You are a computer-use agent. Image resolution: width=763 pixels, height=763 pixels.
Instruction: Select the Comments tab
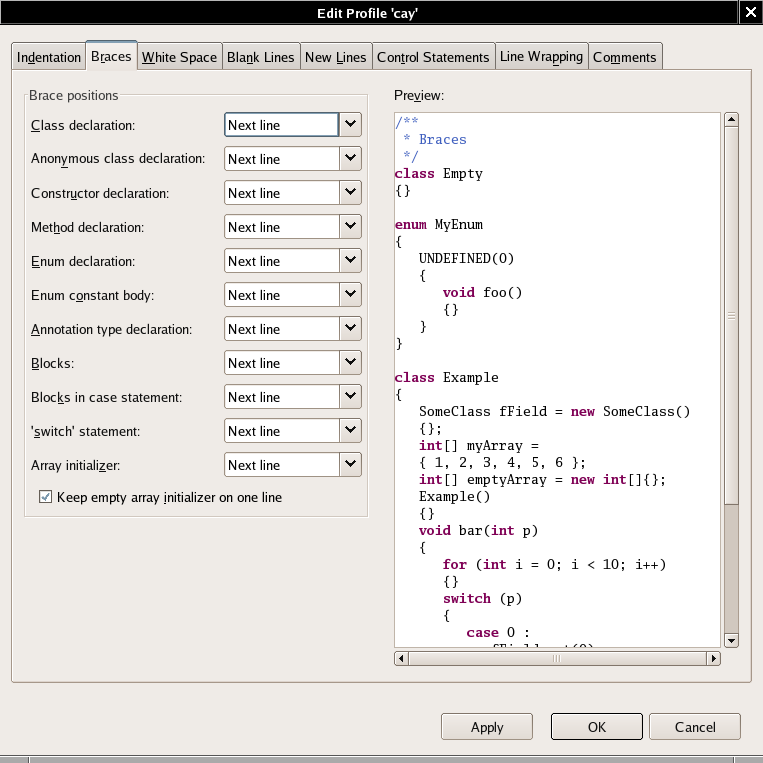pos(624,57)
